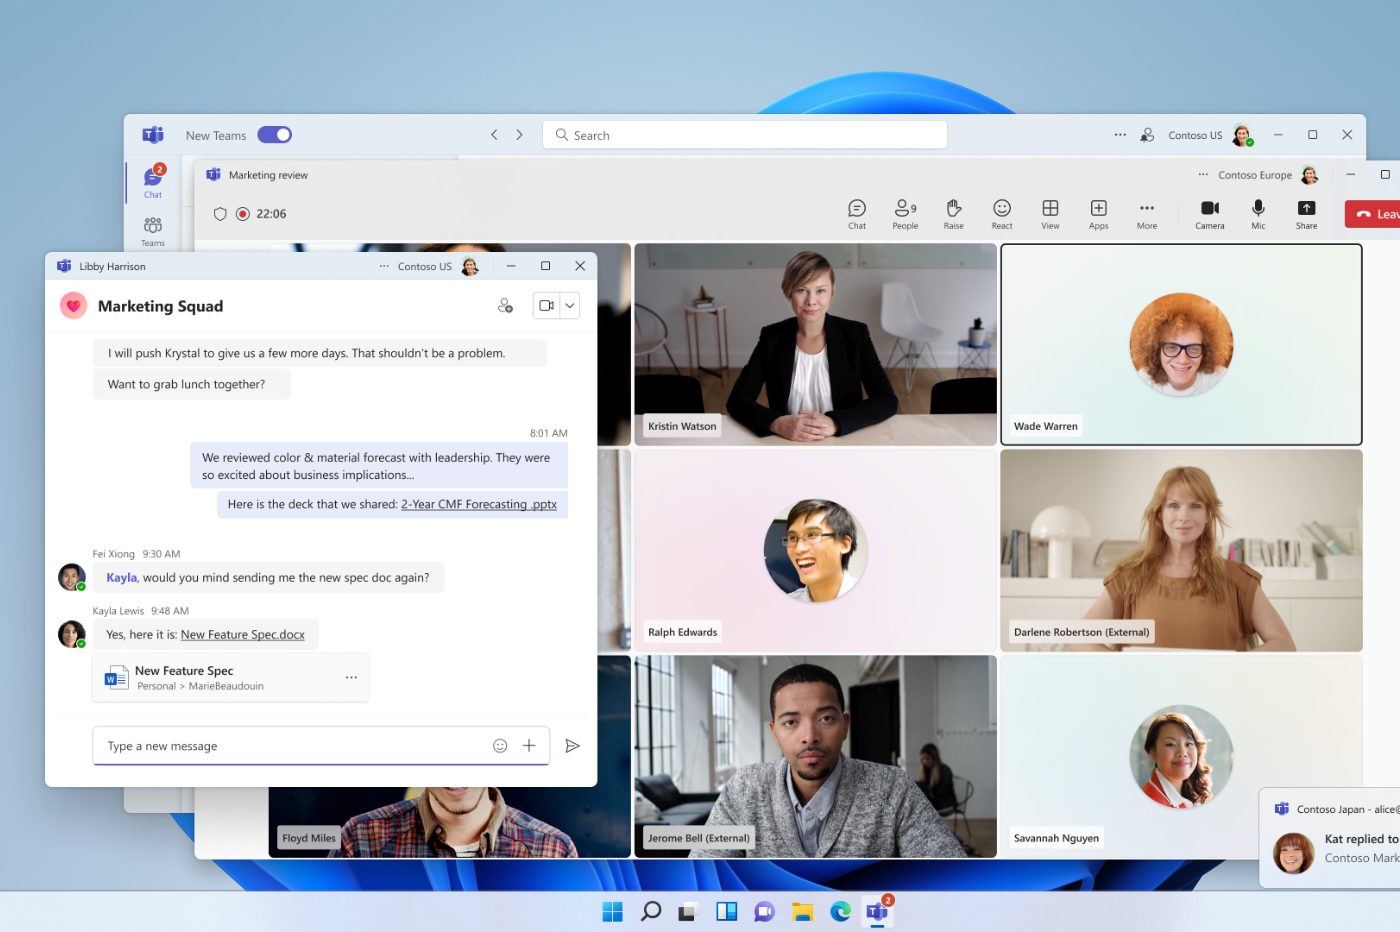Screen dimensions: 1400x932
Task: Open the New Feature Spec file card
Action: tap(231, 678)
